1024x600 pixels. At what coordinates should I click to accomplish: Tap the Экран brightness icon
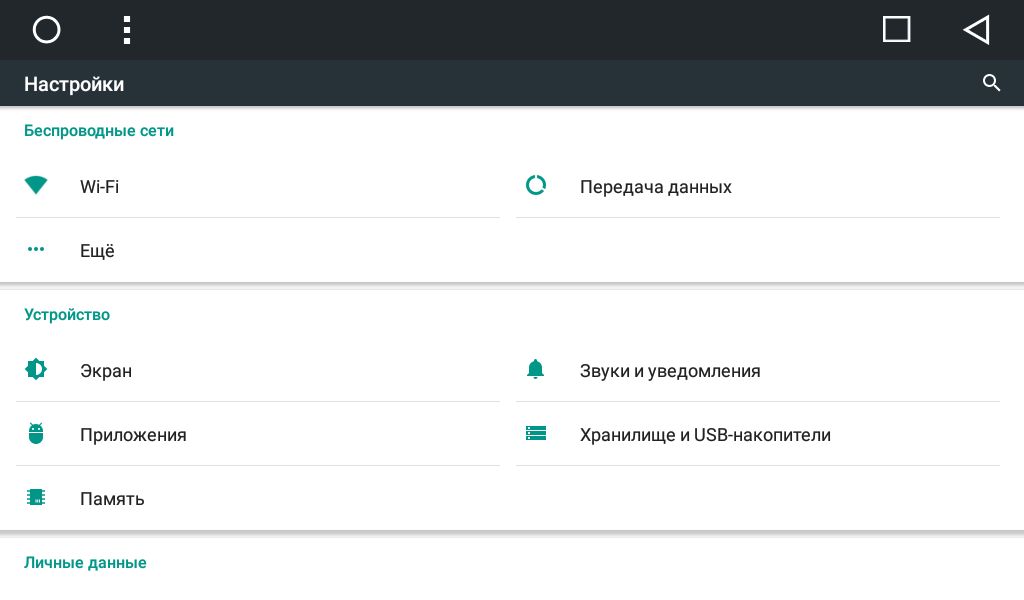coord(36,370)
